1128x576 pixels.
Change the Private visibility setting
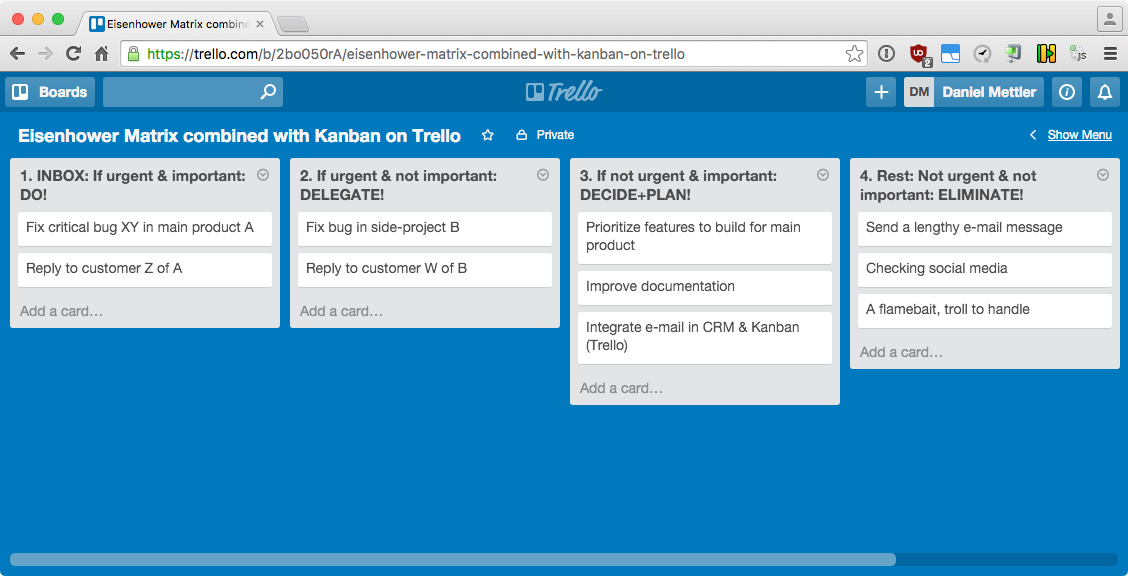coord(545,135)
